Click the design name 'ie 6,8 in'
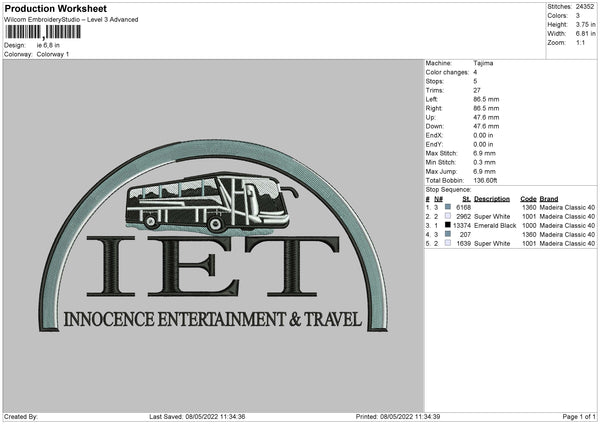 coord(48,45)
